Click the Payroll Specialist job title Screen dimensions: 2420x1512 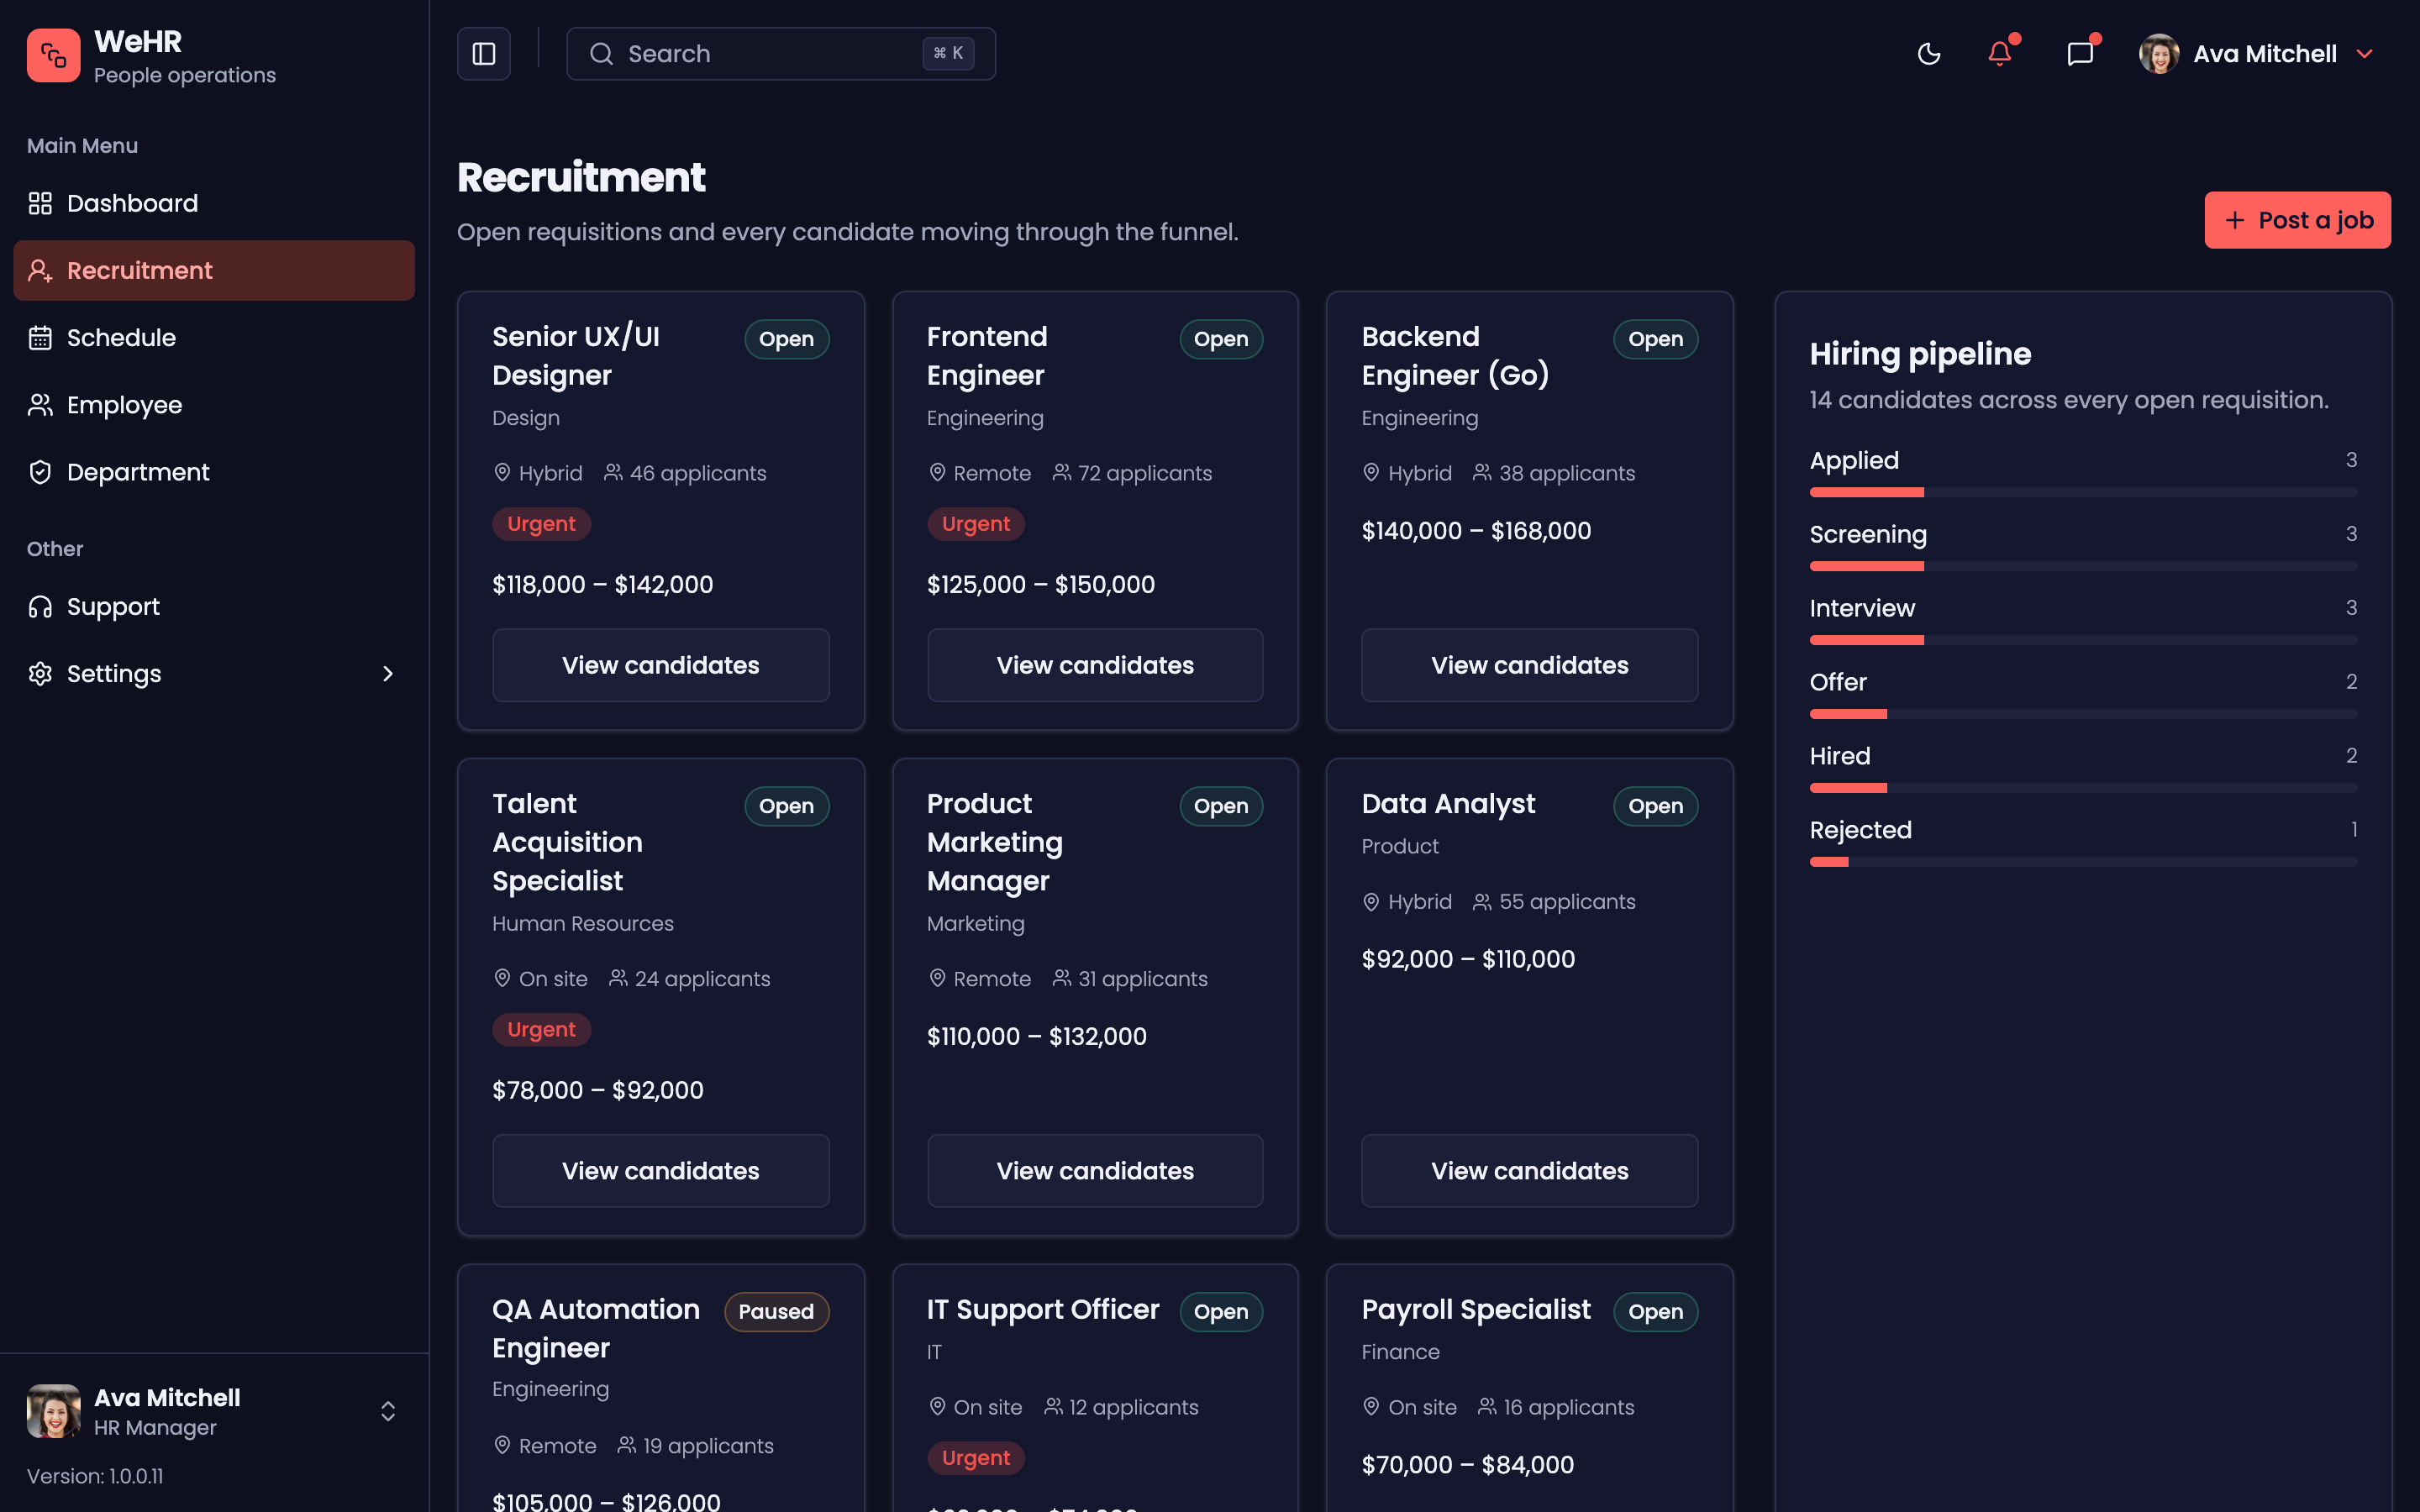pyautogui.click(x=1476, y=1309)
